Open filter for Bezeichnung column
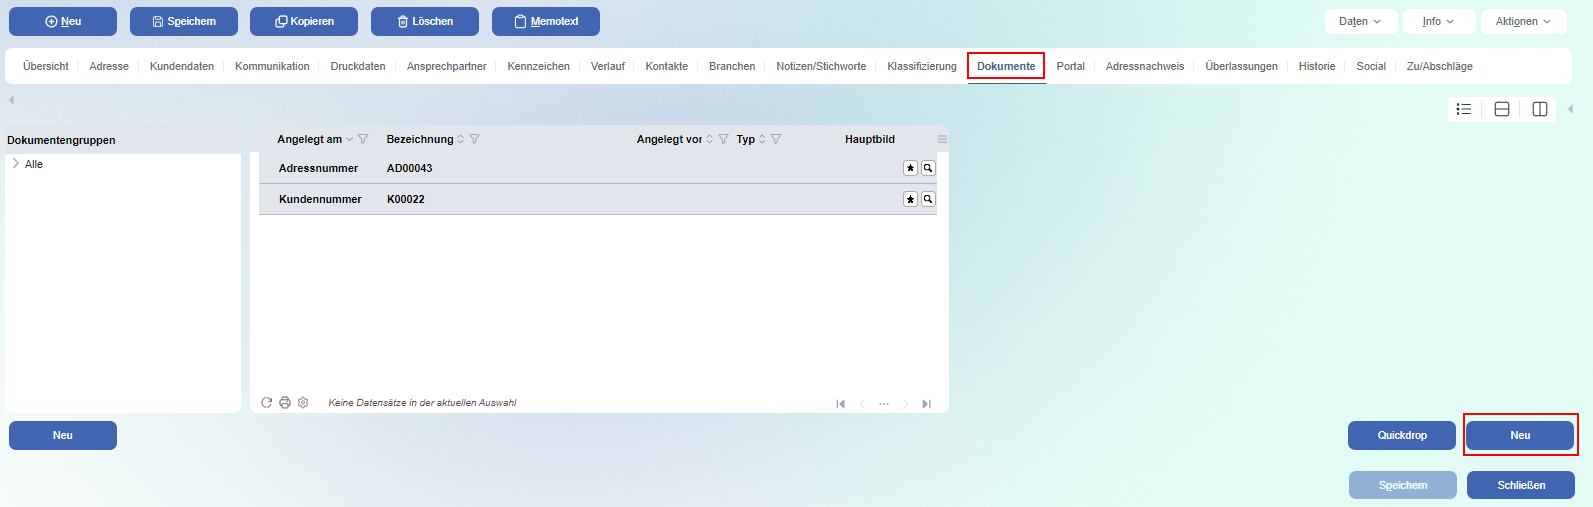 pyautogui.click(x=474, y=139)
